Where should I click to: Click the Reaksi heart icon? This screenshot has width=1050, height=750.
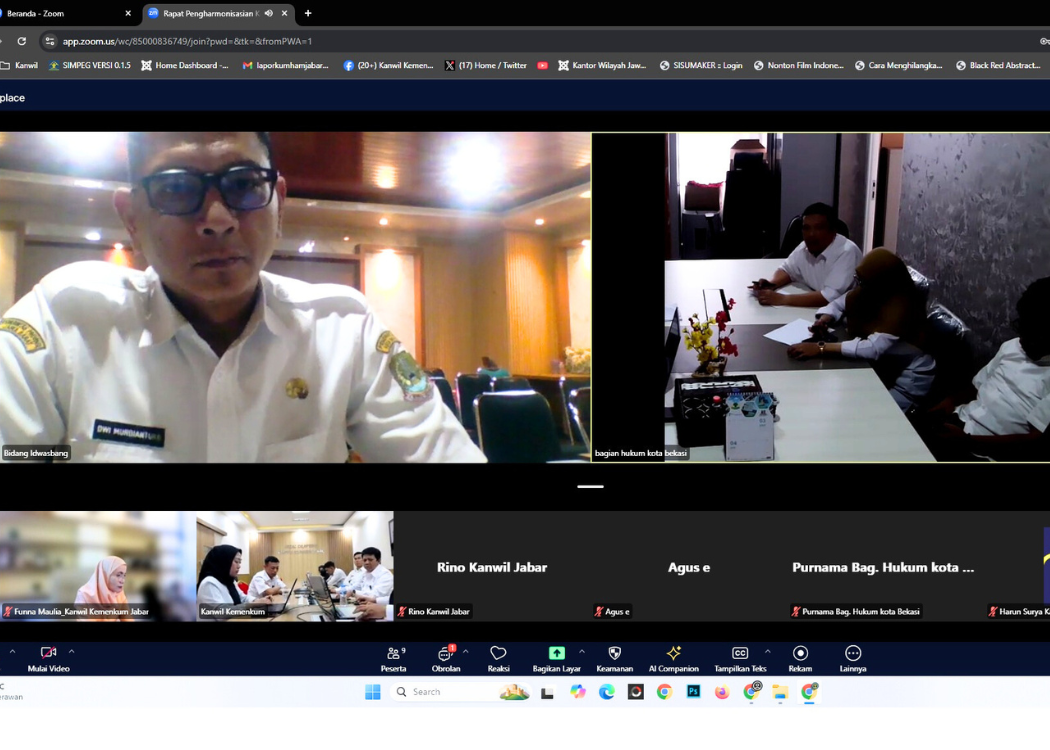click(x=498, y=658)
